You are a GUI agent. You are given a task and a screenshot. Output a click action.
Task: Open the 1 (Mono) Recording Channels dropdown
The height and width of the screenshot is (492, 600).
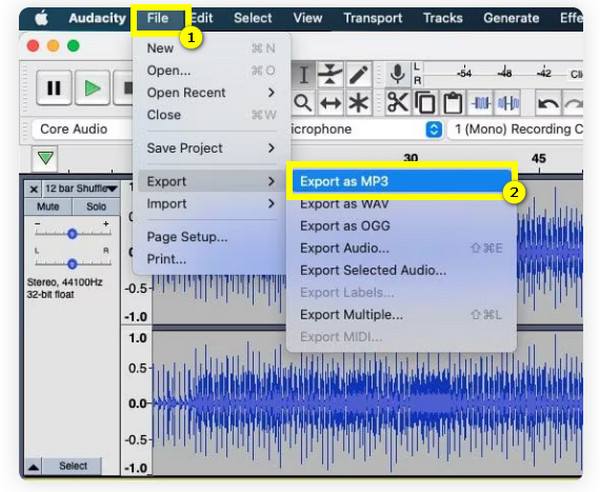click(x=516, y=129)
